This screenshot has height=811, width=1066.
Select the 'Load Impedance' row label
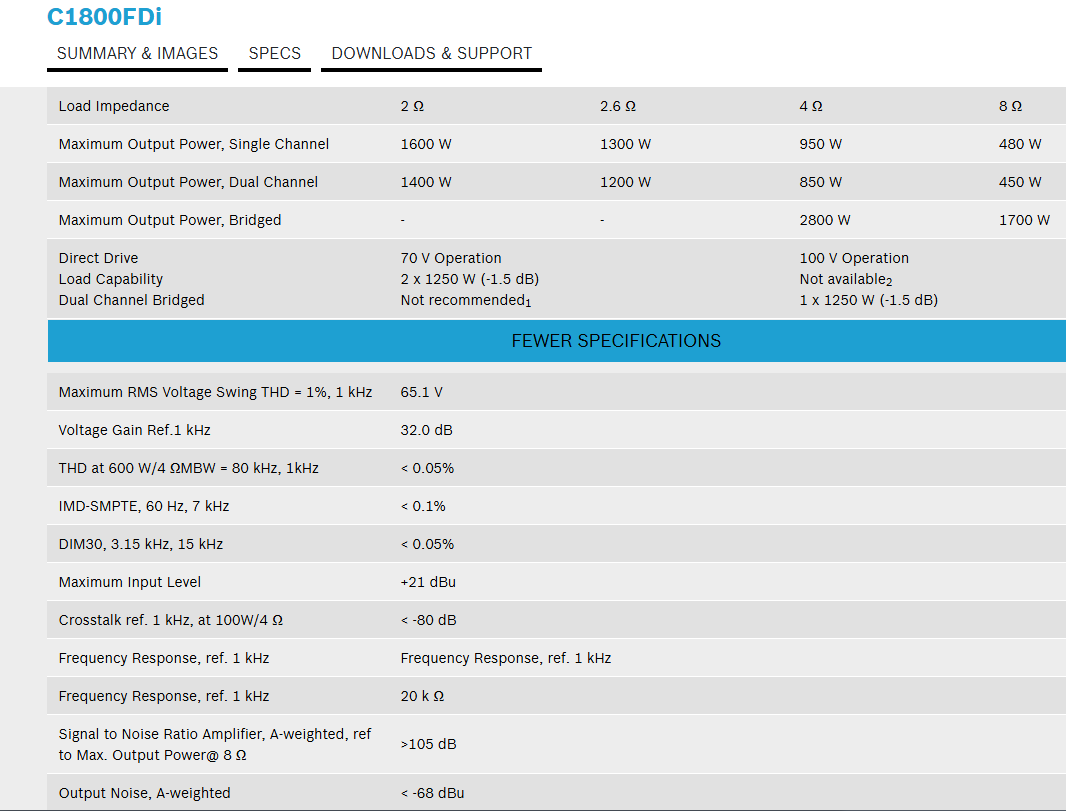click(114, 106)
